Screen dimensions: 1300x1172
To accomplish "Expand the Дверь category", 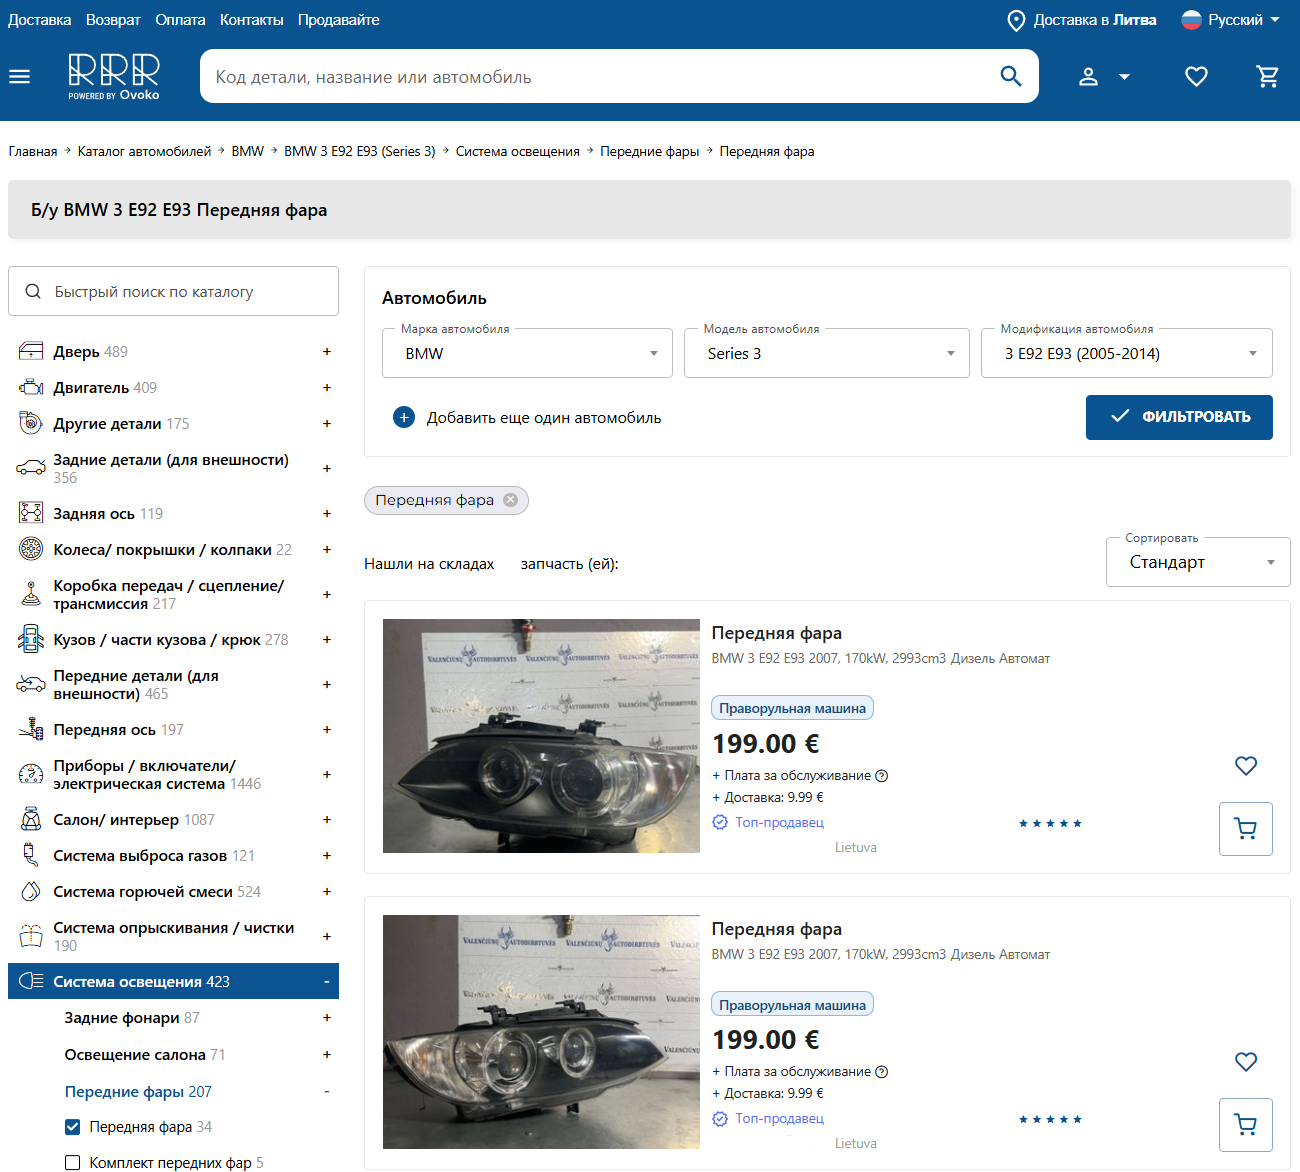I will [327, 352].
